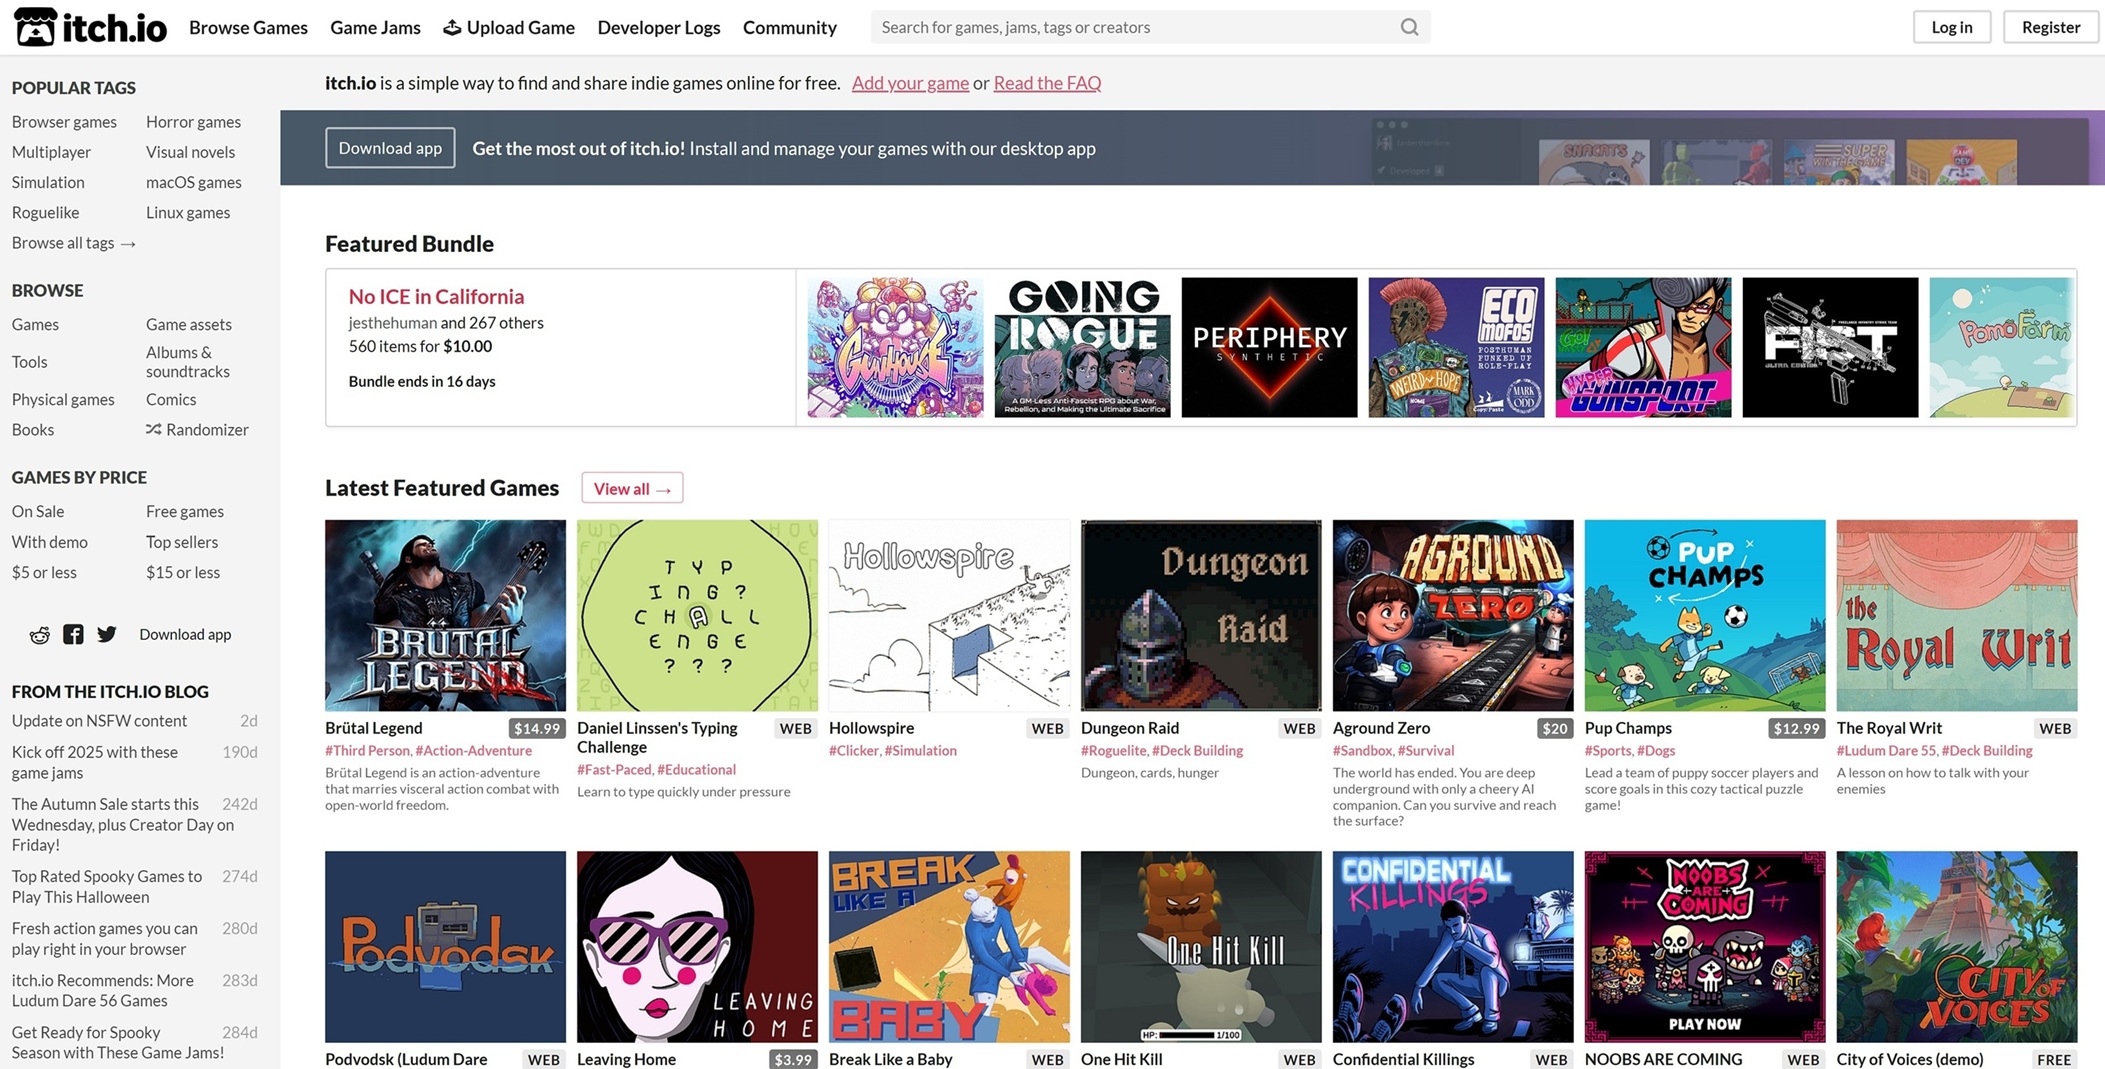Click the Log in button
2105x1069 pixels.
(x=1951, y=27)
